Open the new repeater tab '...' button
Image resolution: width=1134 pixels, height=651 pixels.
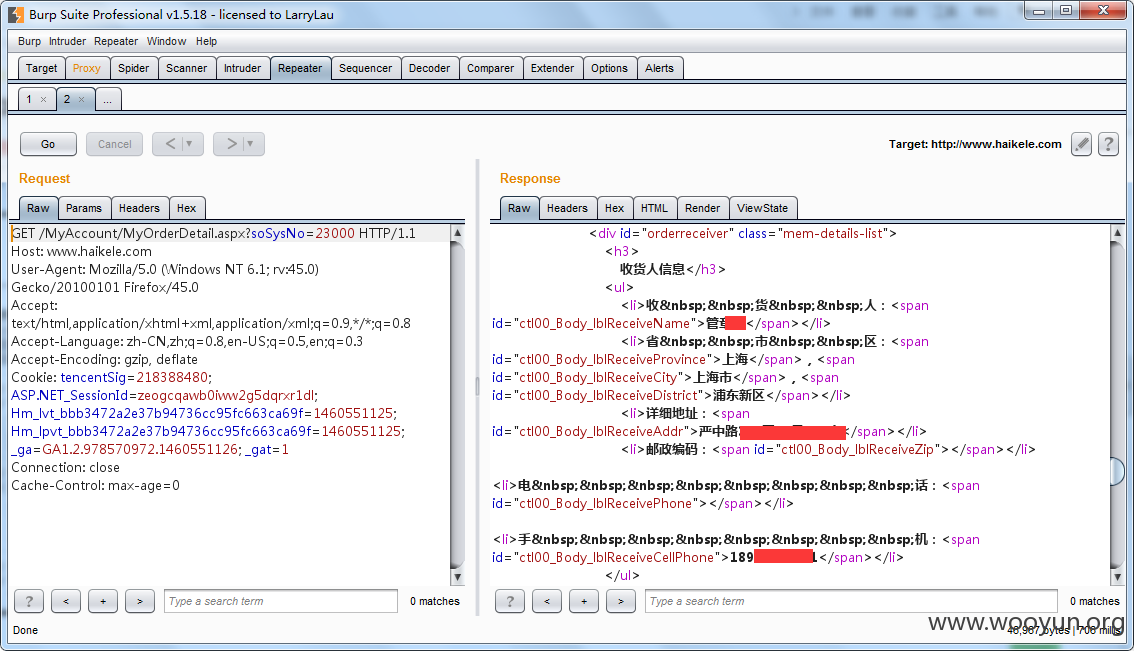coord(107,100)
